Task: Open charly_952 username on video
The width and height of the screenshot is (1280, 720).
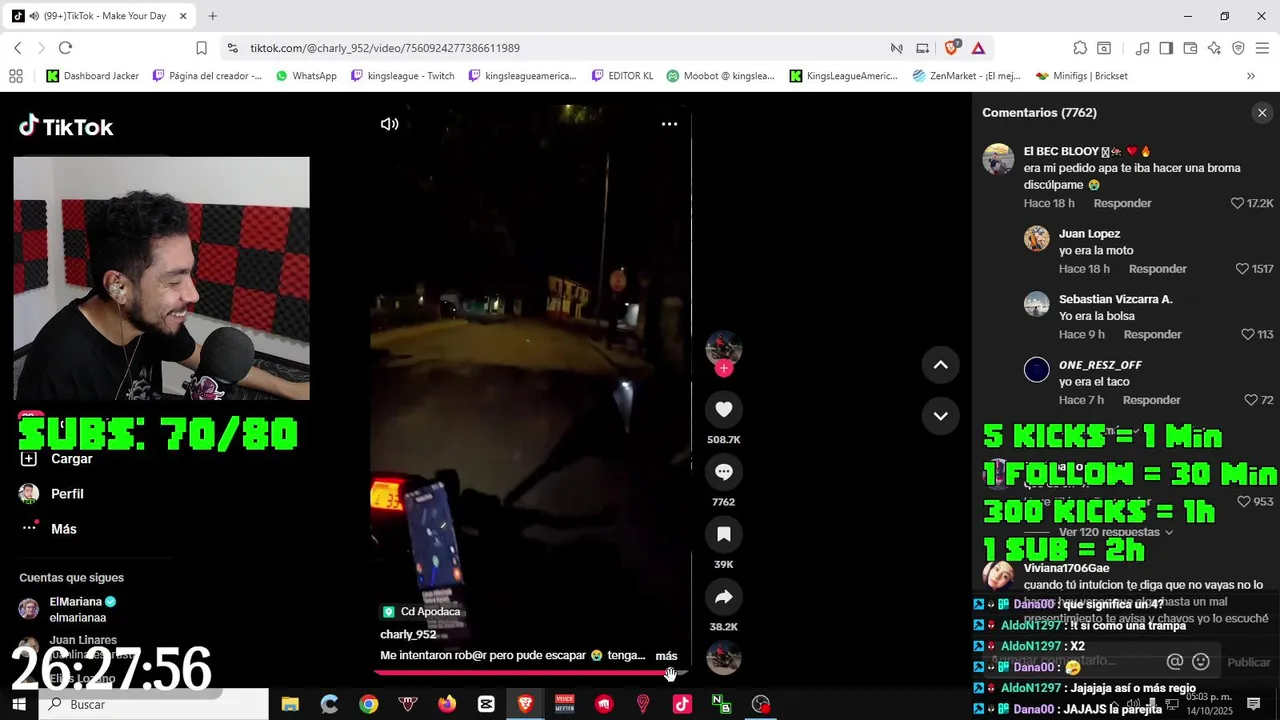Action: [408, 634]
